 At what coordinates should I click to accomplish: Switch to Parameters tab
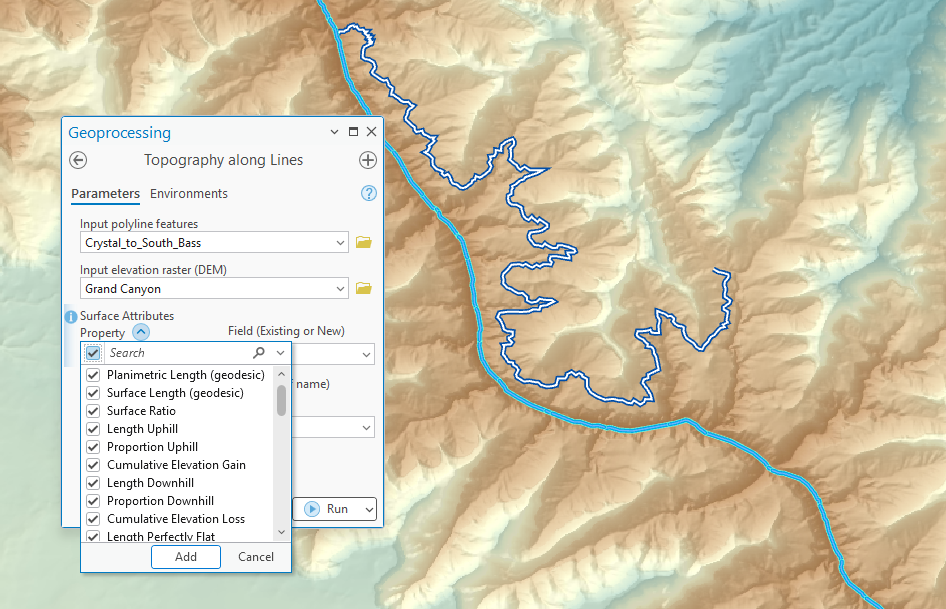point(106,194)
